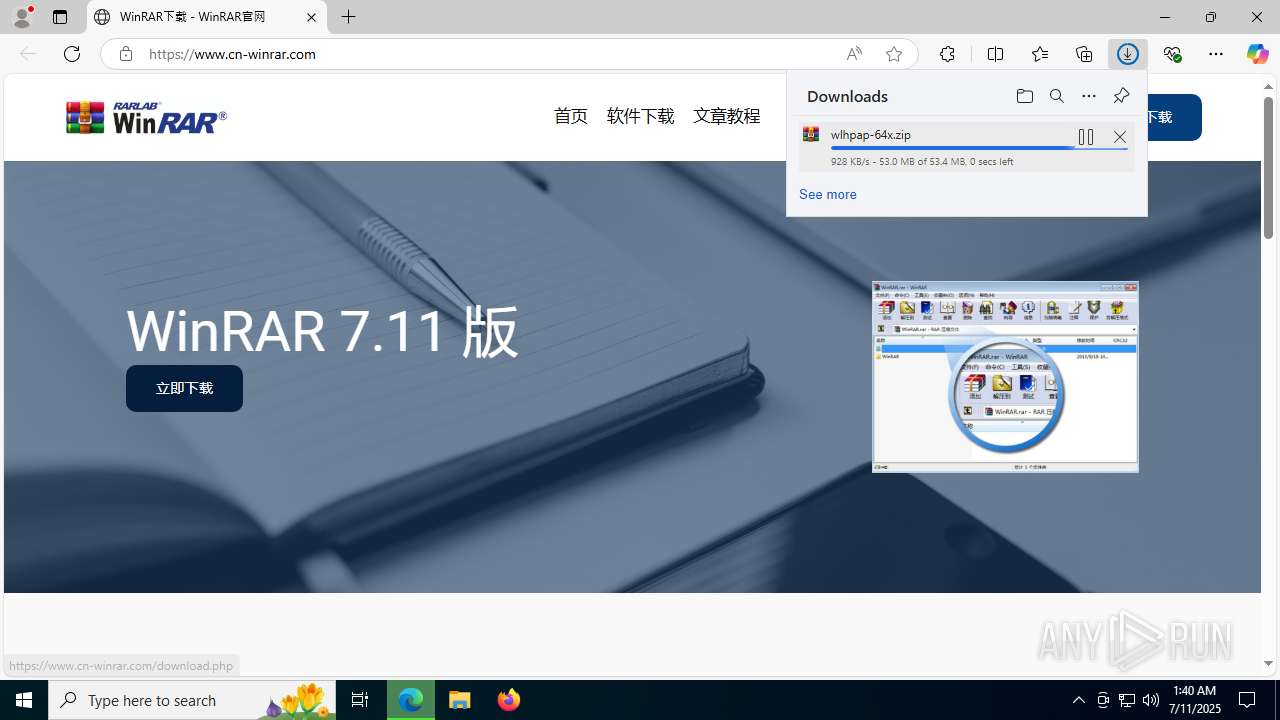Viewport: 1280px width, 720px height.
Task: Go to 首页 menu item
Action: click(571, 116)
